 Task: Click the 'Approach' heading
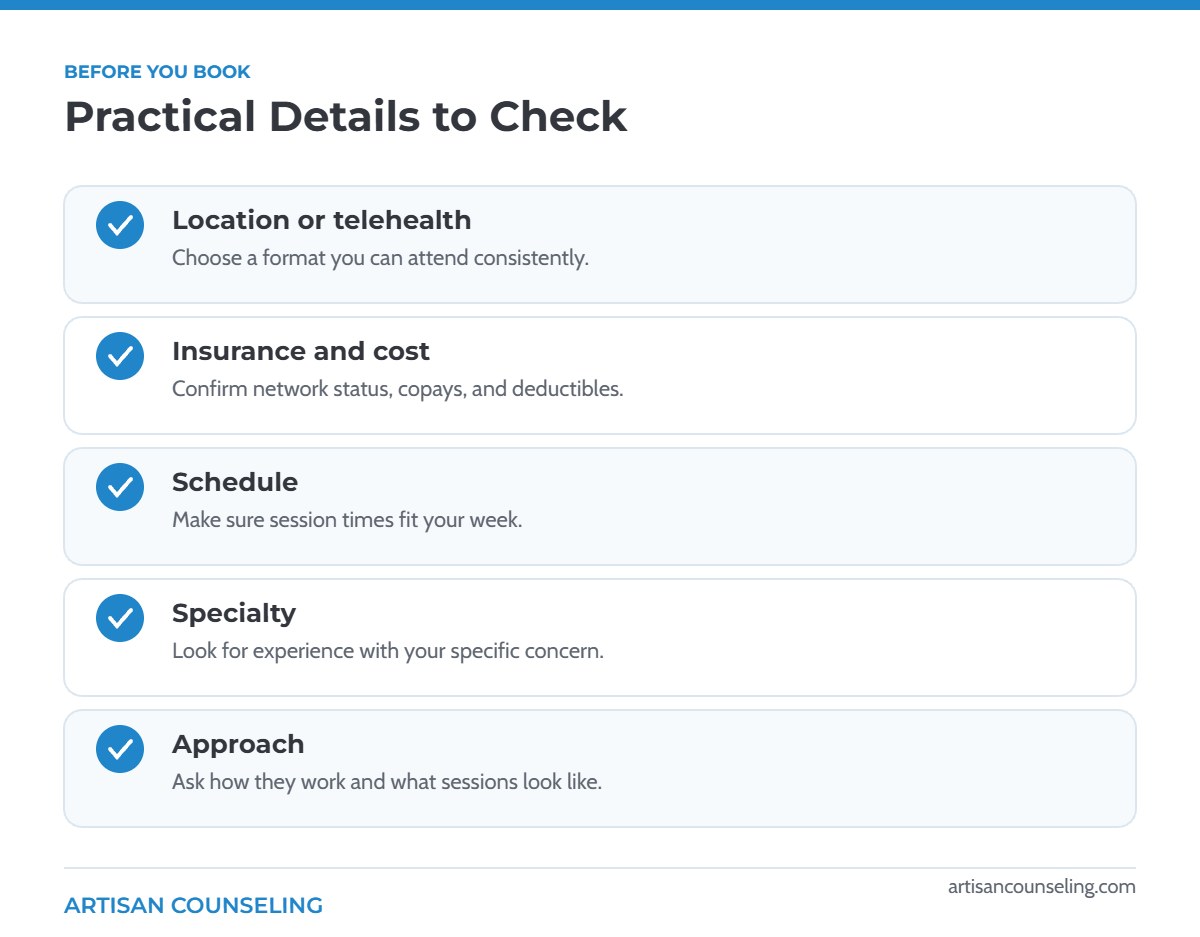[x=238, y=744]
